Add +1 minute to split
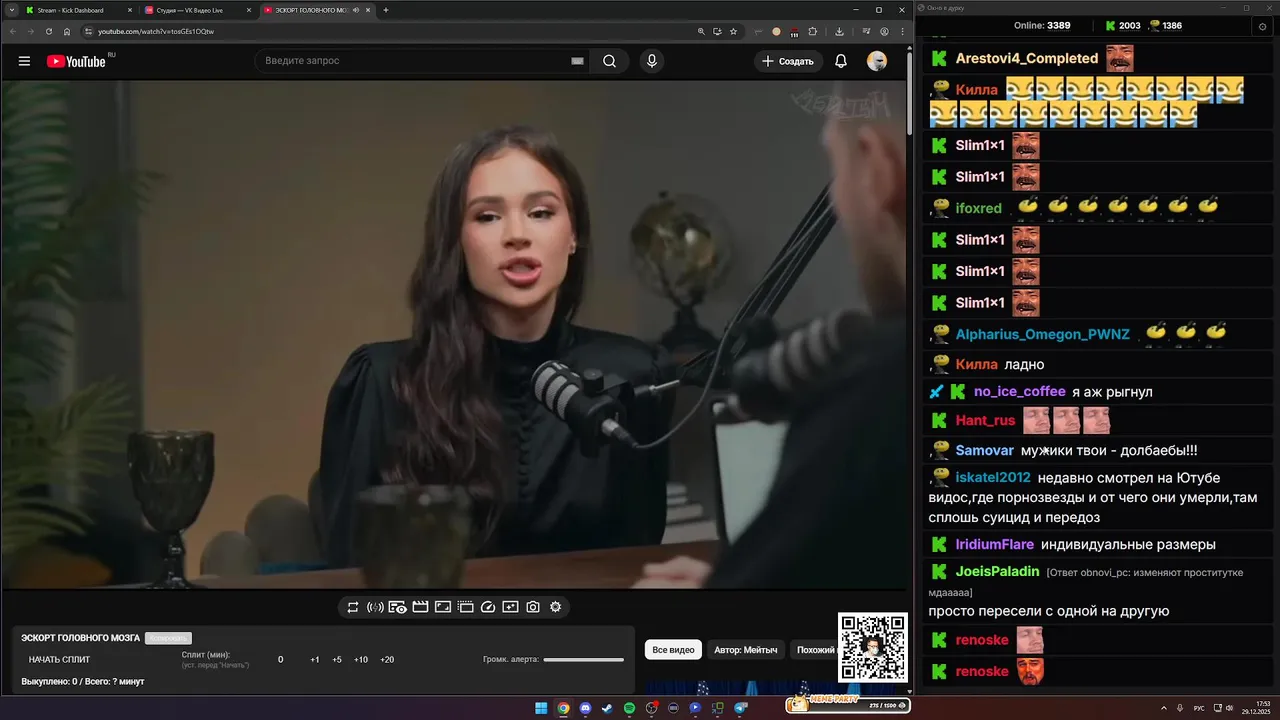Image resolution: width=1280 pixels, height=720 pixels. [x=315, y=660]
